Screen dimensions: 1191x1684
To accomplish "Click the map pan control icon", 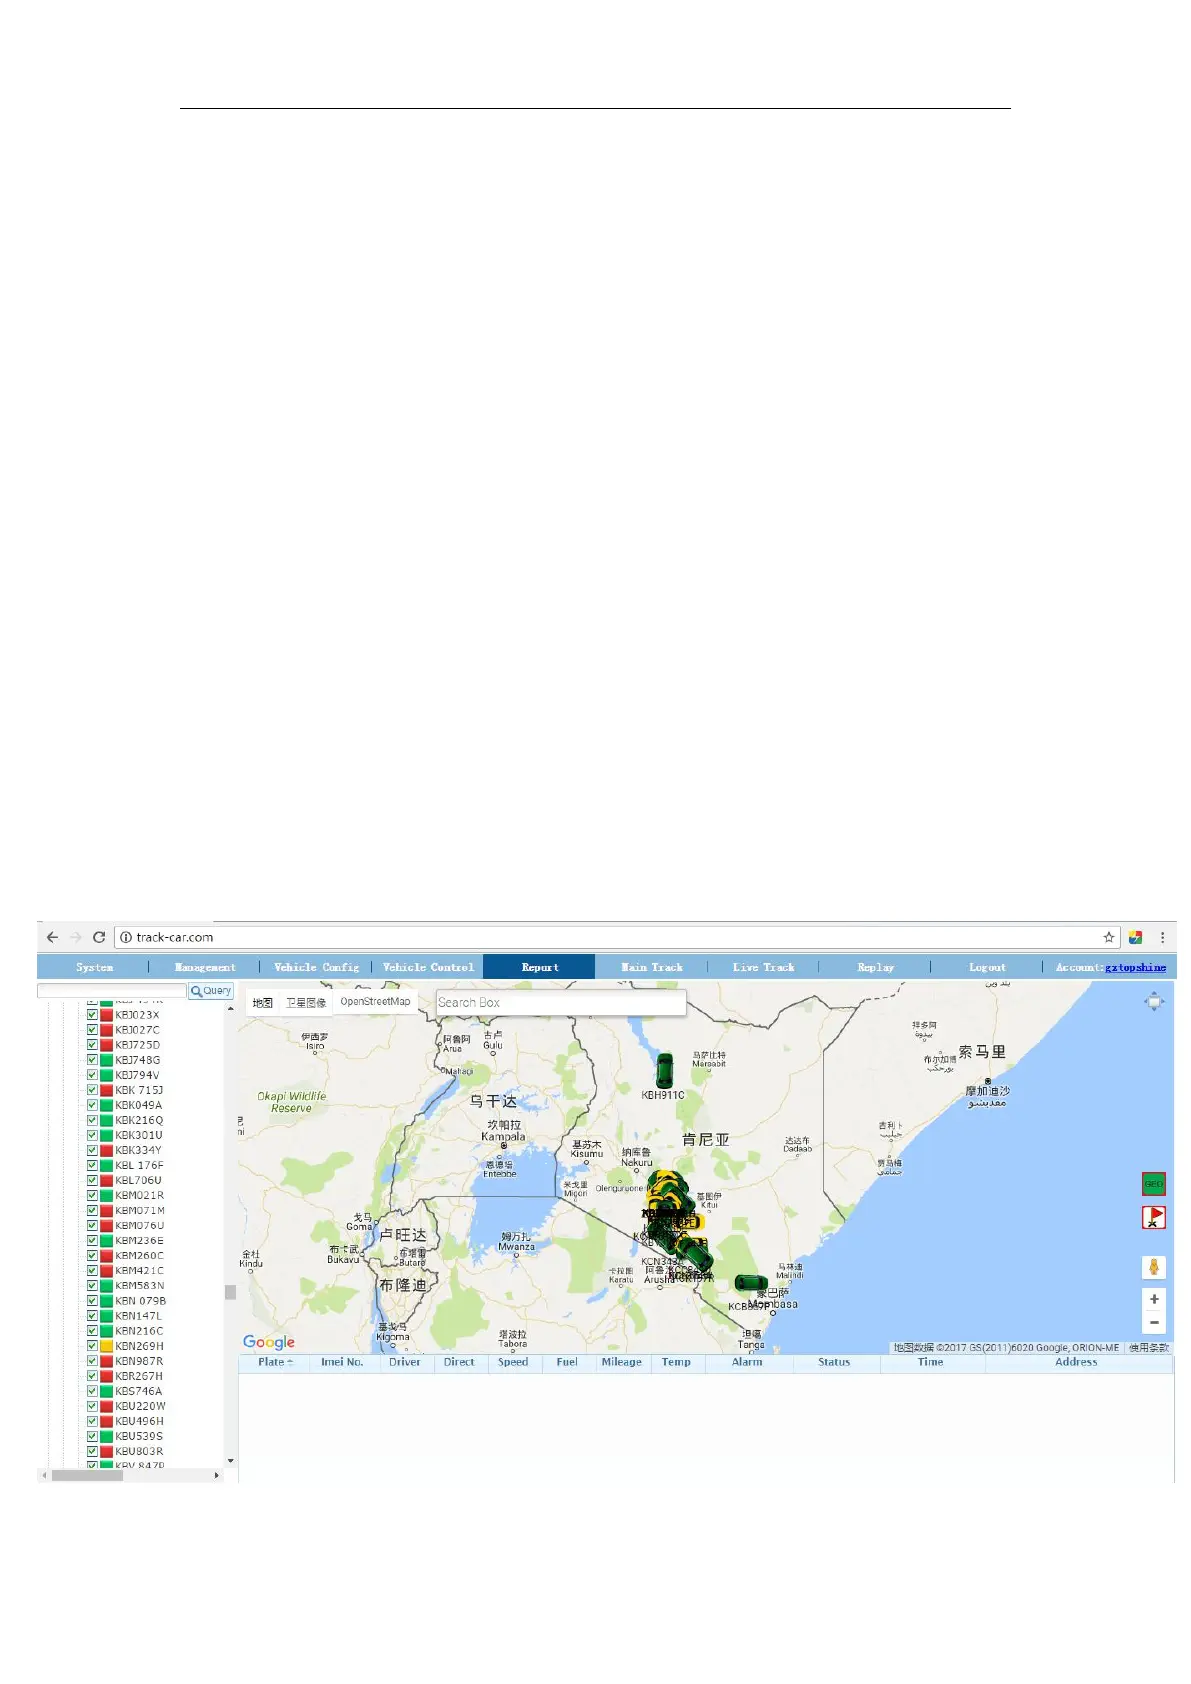I will (x=1154, y=1001).
